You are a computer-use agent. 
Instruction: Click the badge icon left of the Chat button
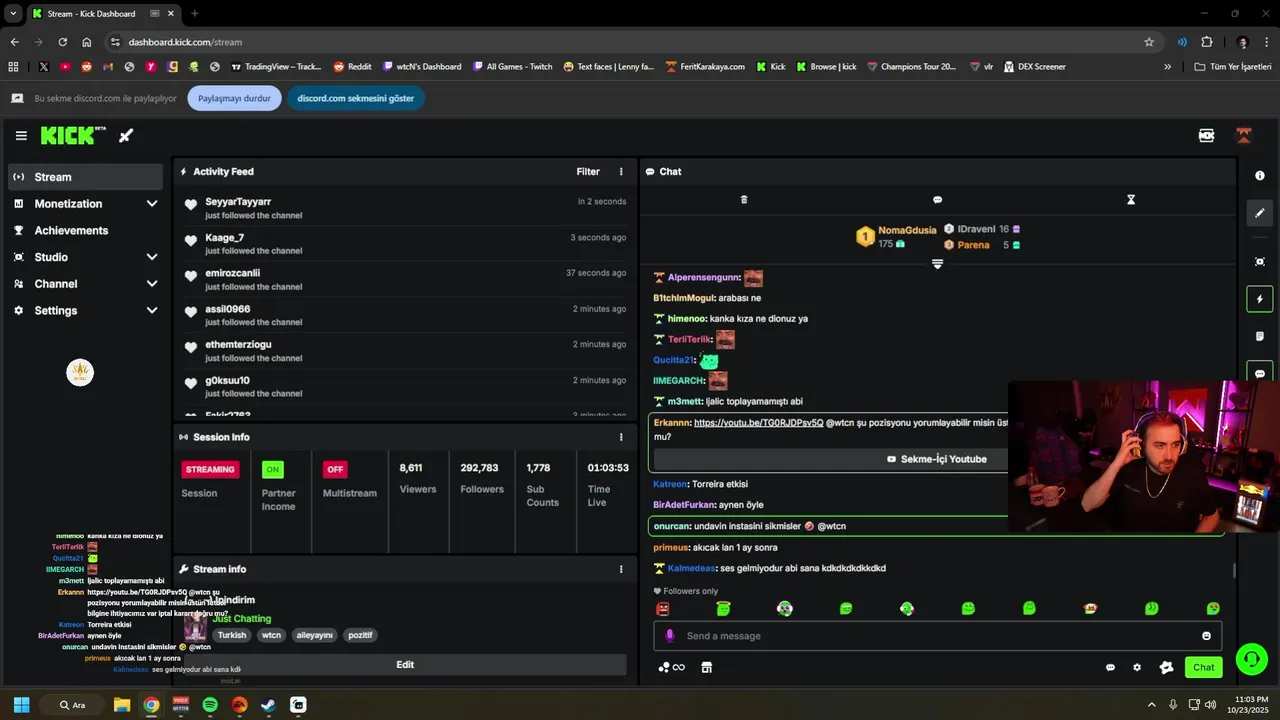(1166, 668)
